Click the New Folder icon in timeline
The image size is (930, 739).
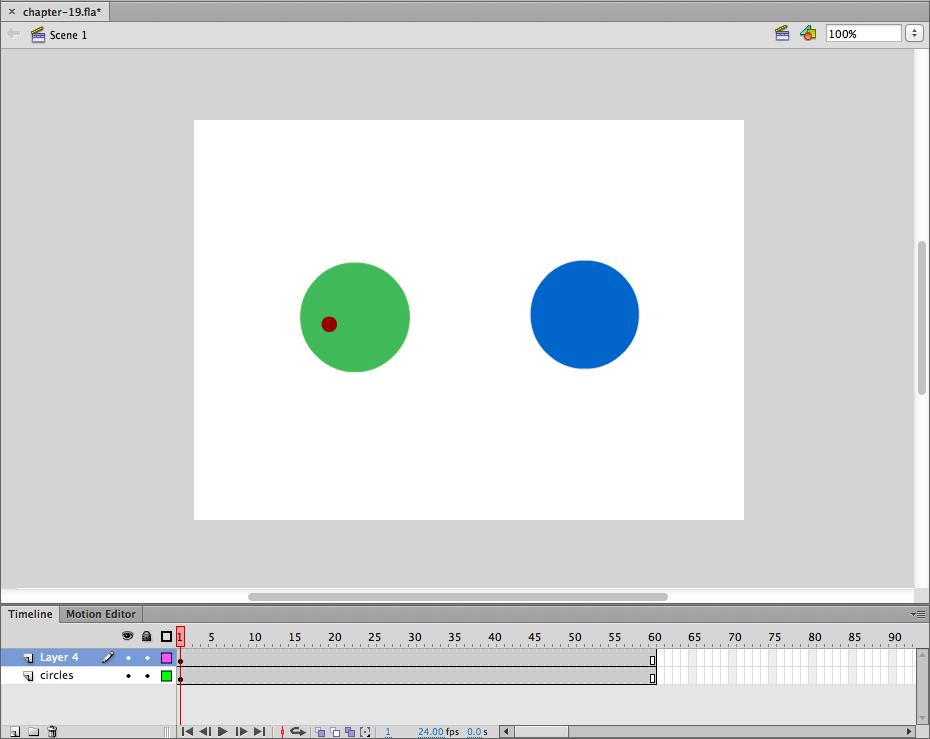[33, 732]
